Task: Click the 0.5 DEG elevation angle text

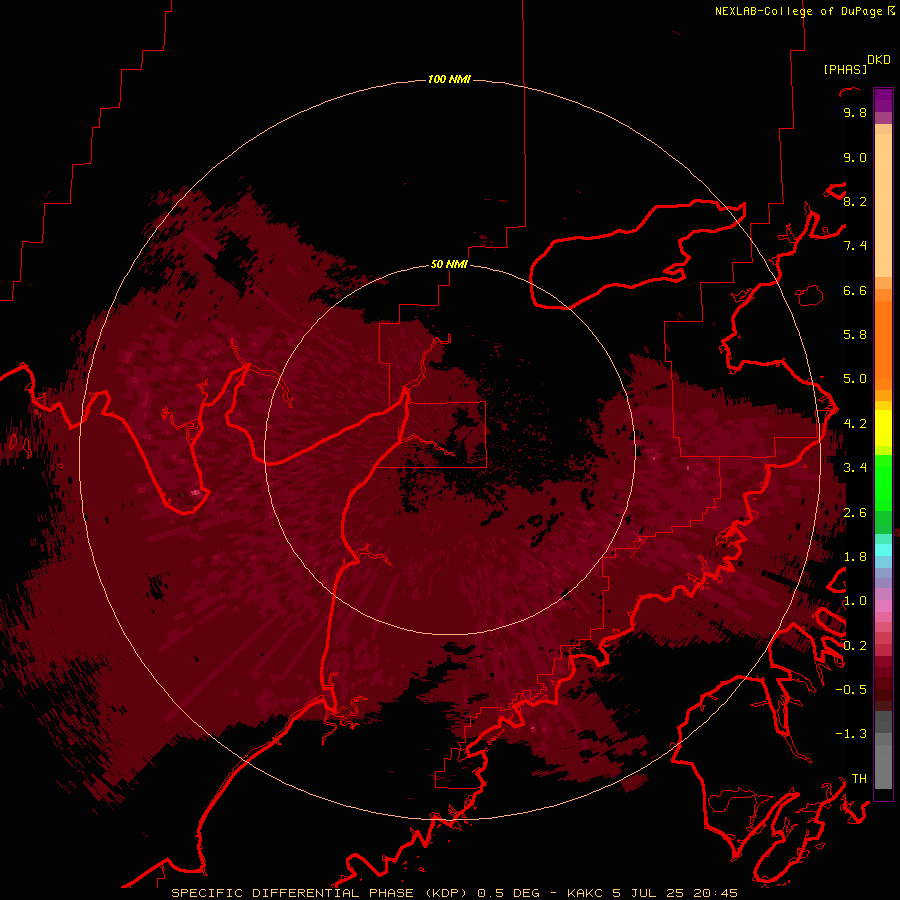Action: [509, 893]
